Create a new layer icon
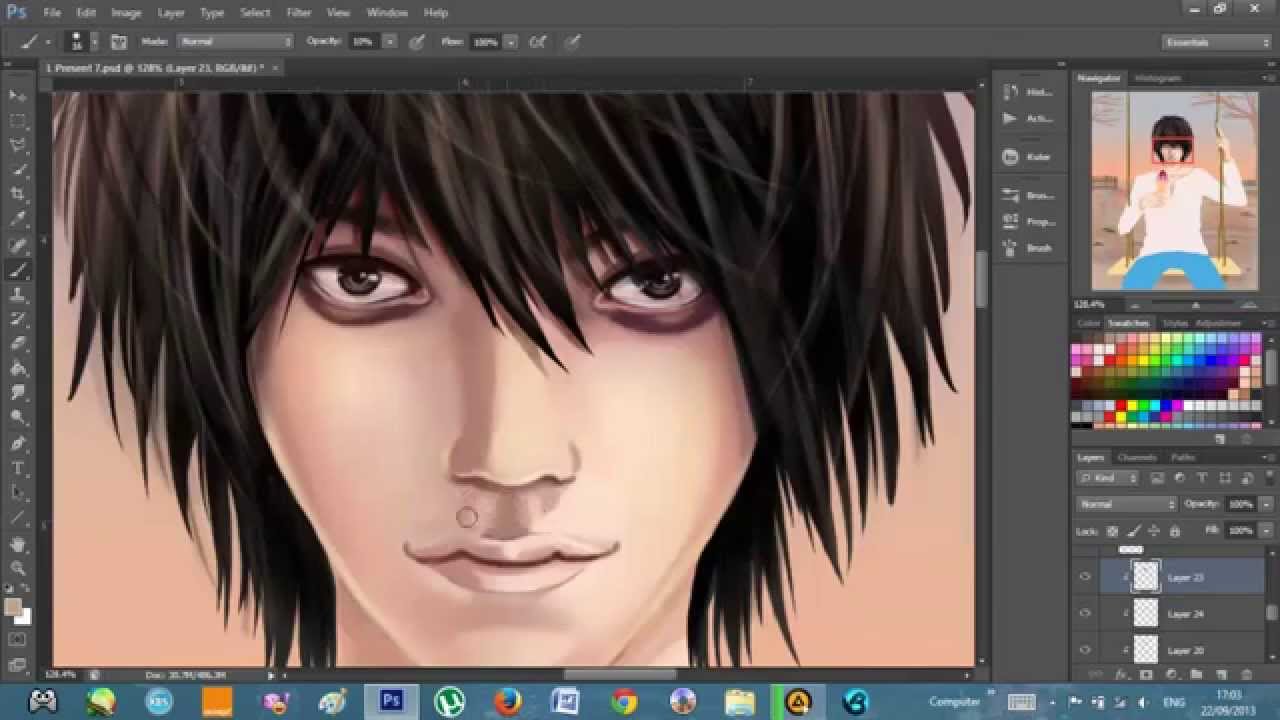Screen dimensions: 1280x720 point(1221,675)
